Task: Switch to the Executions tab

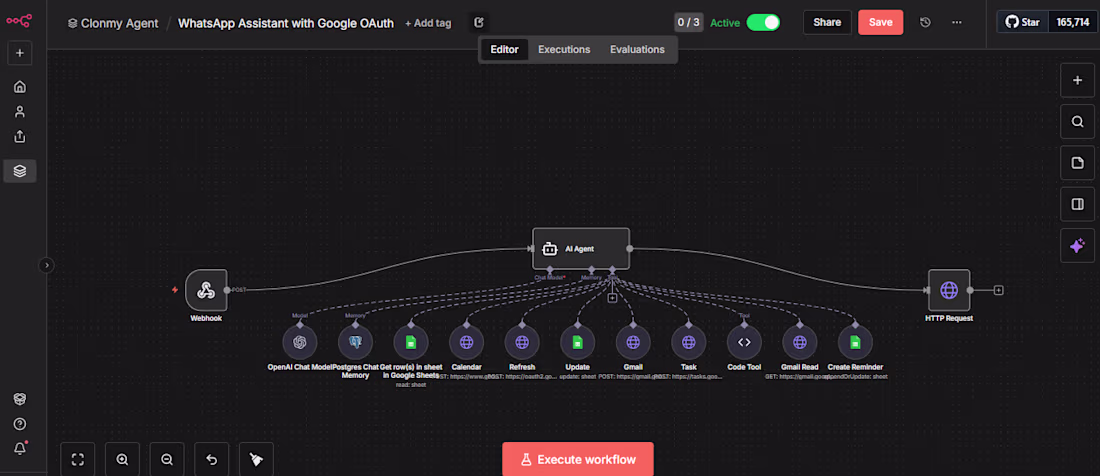Action: [x=564, y=50]
